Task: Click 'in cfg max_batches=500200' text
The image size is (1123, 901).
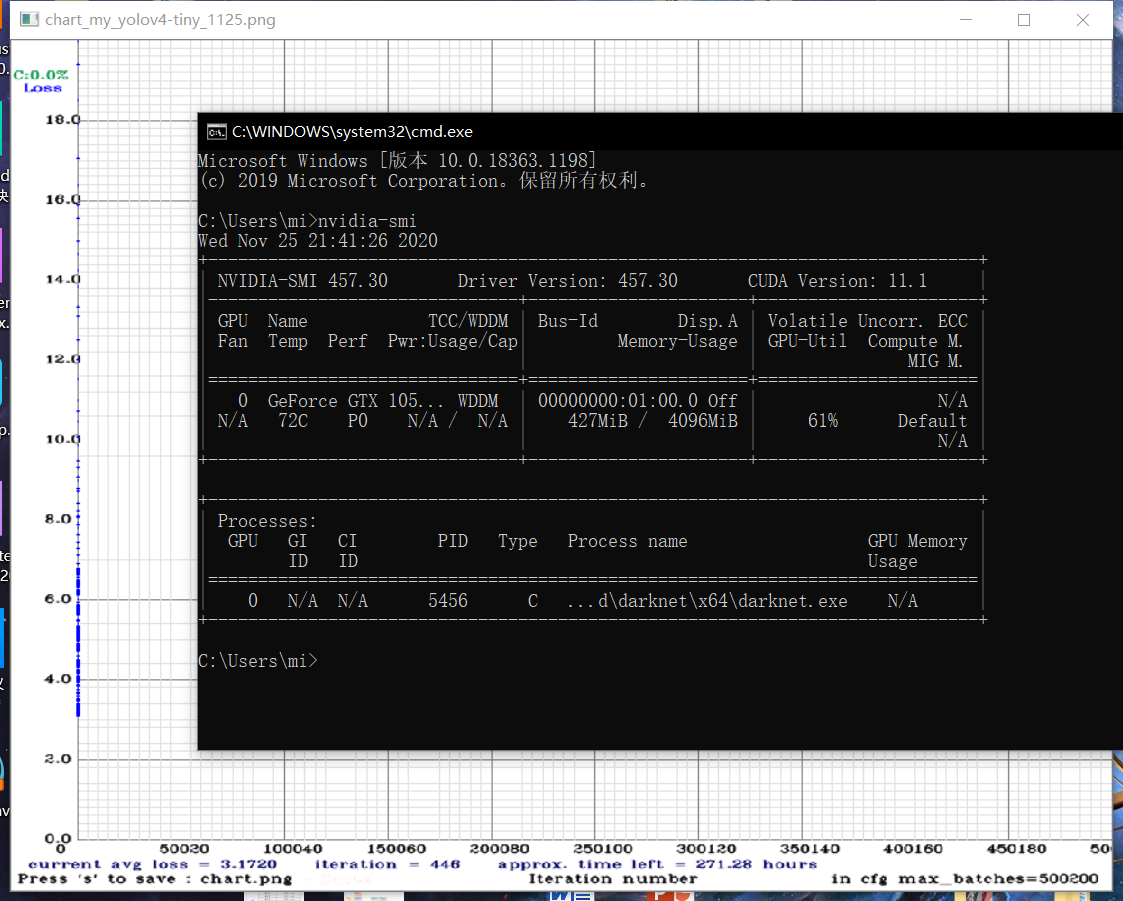Action: click(x=965, y=879)
